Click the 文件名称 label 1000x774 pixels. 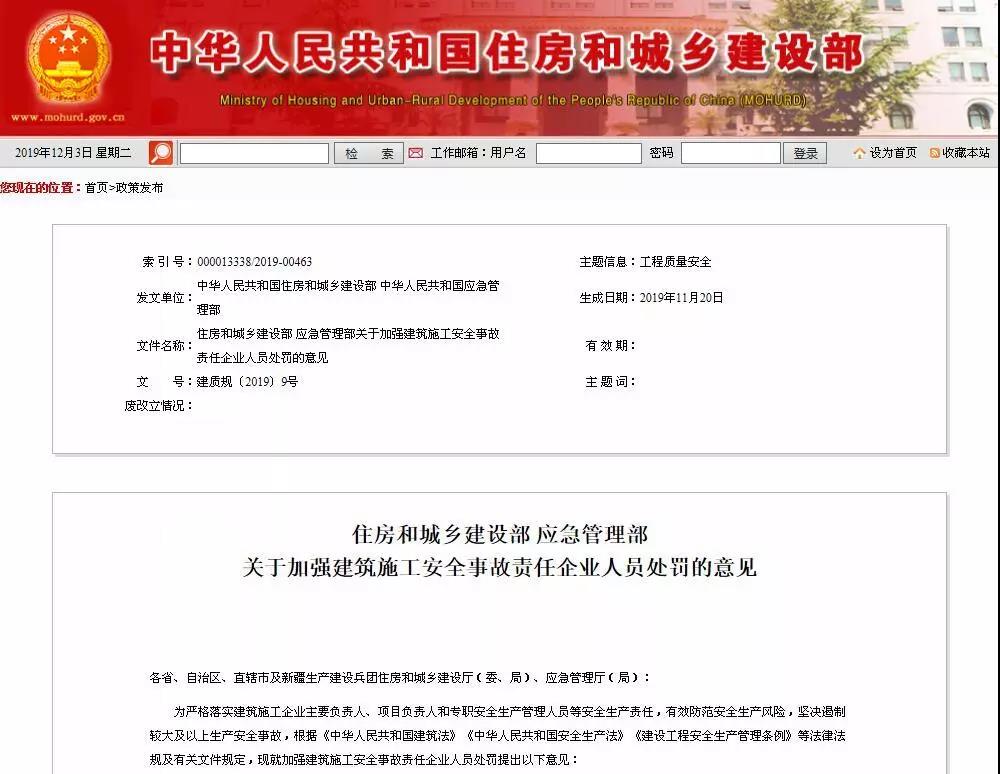point(165,346)
